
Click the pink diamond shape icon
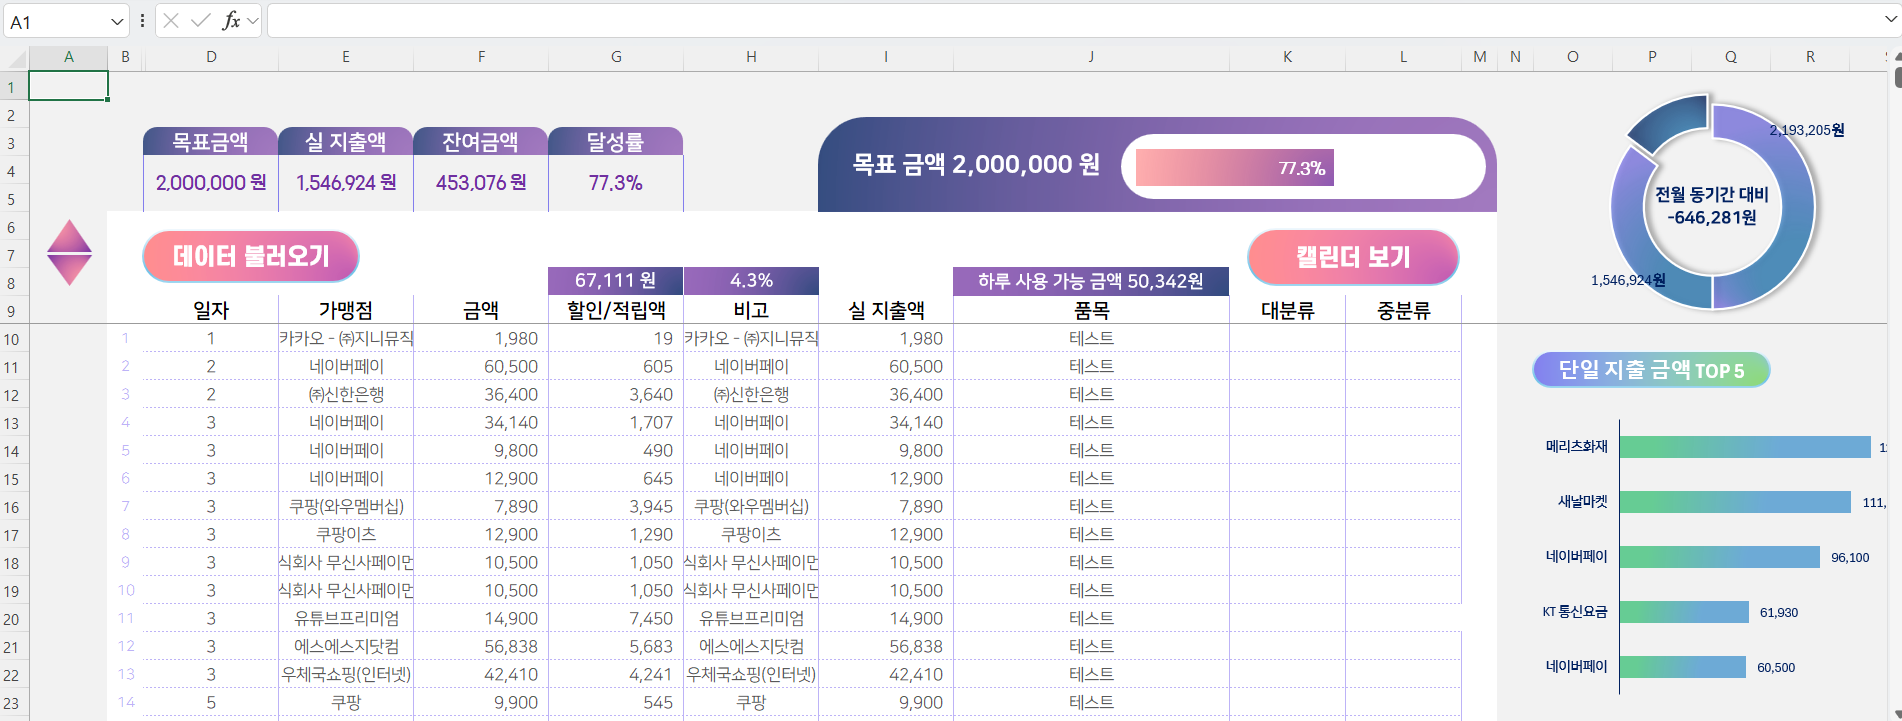tap(69, 252)
